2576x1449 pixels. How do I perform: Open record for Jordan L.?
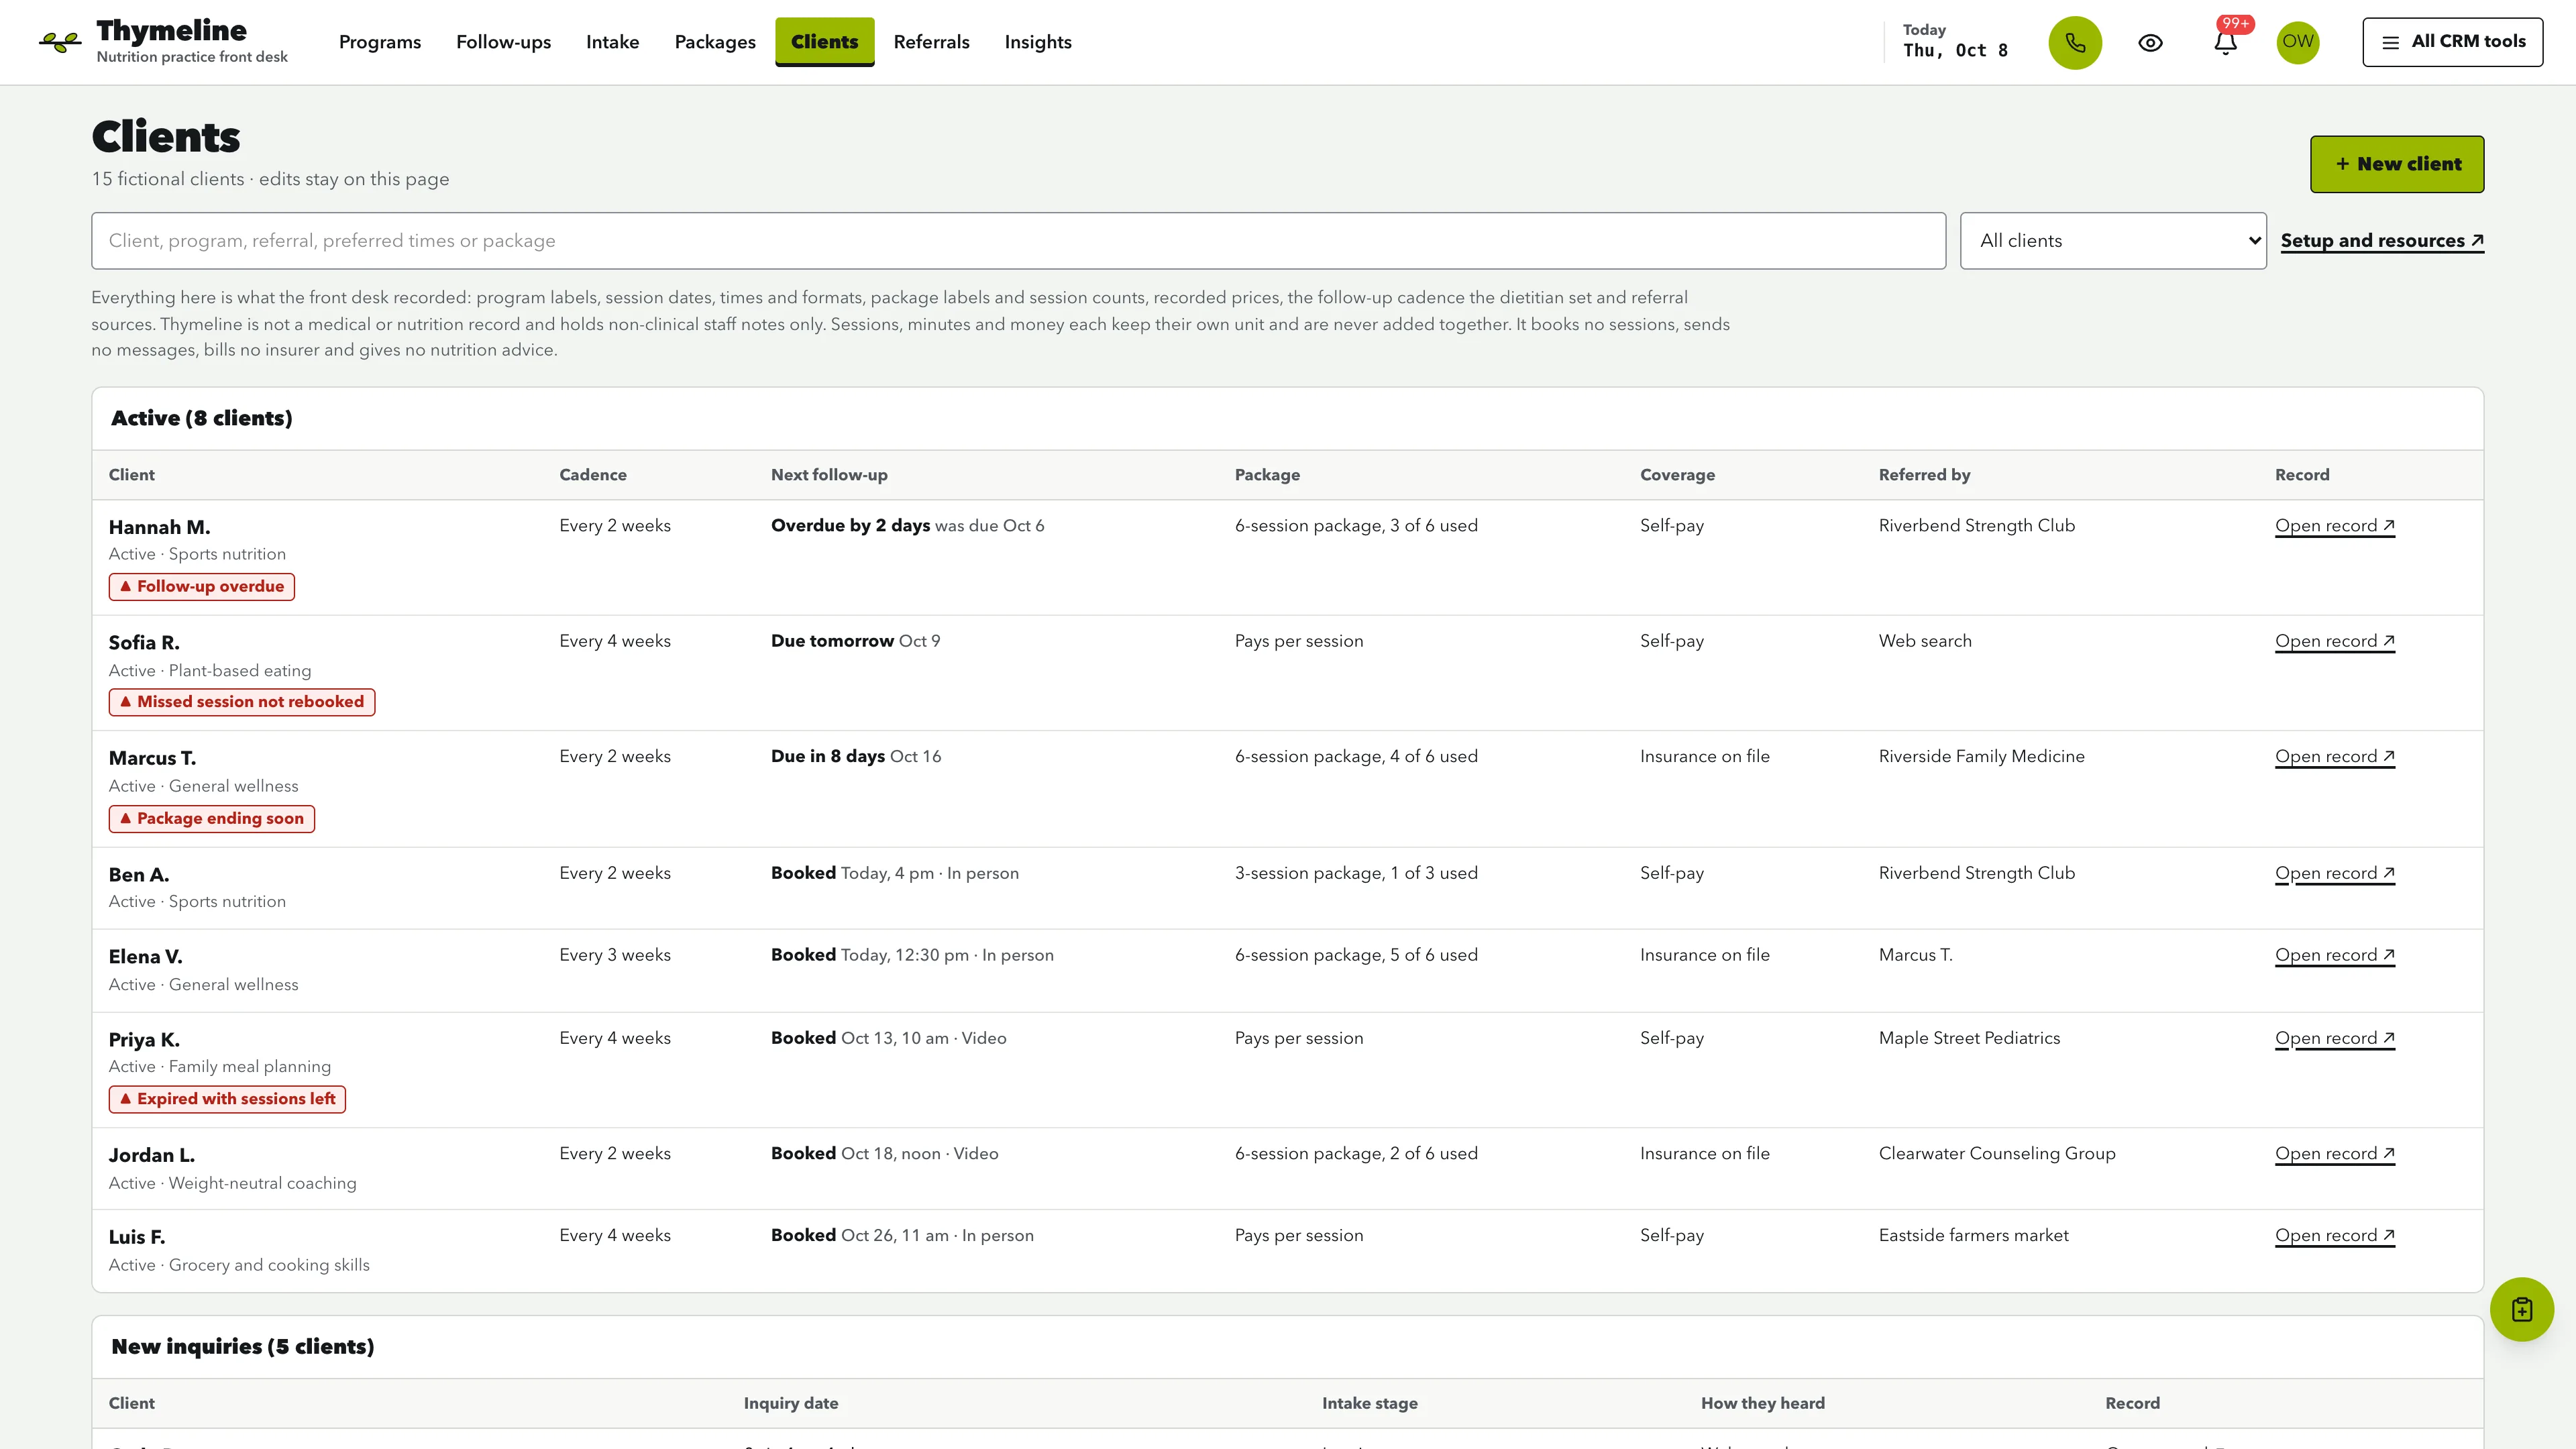click(x=2334, y=1153)
